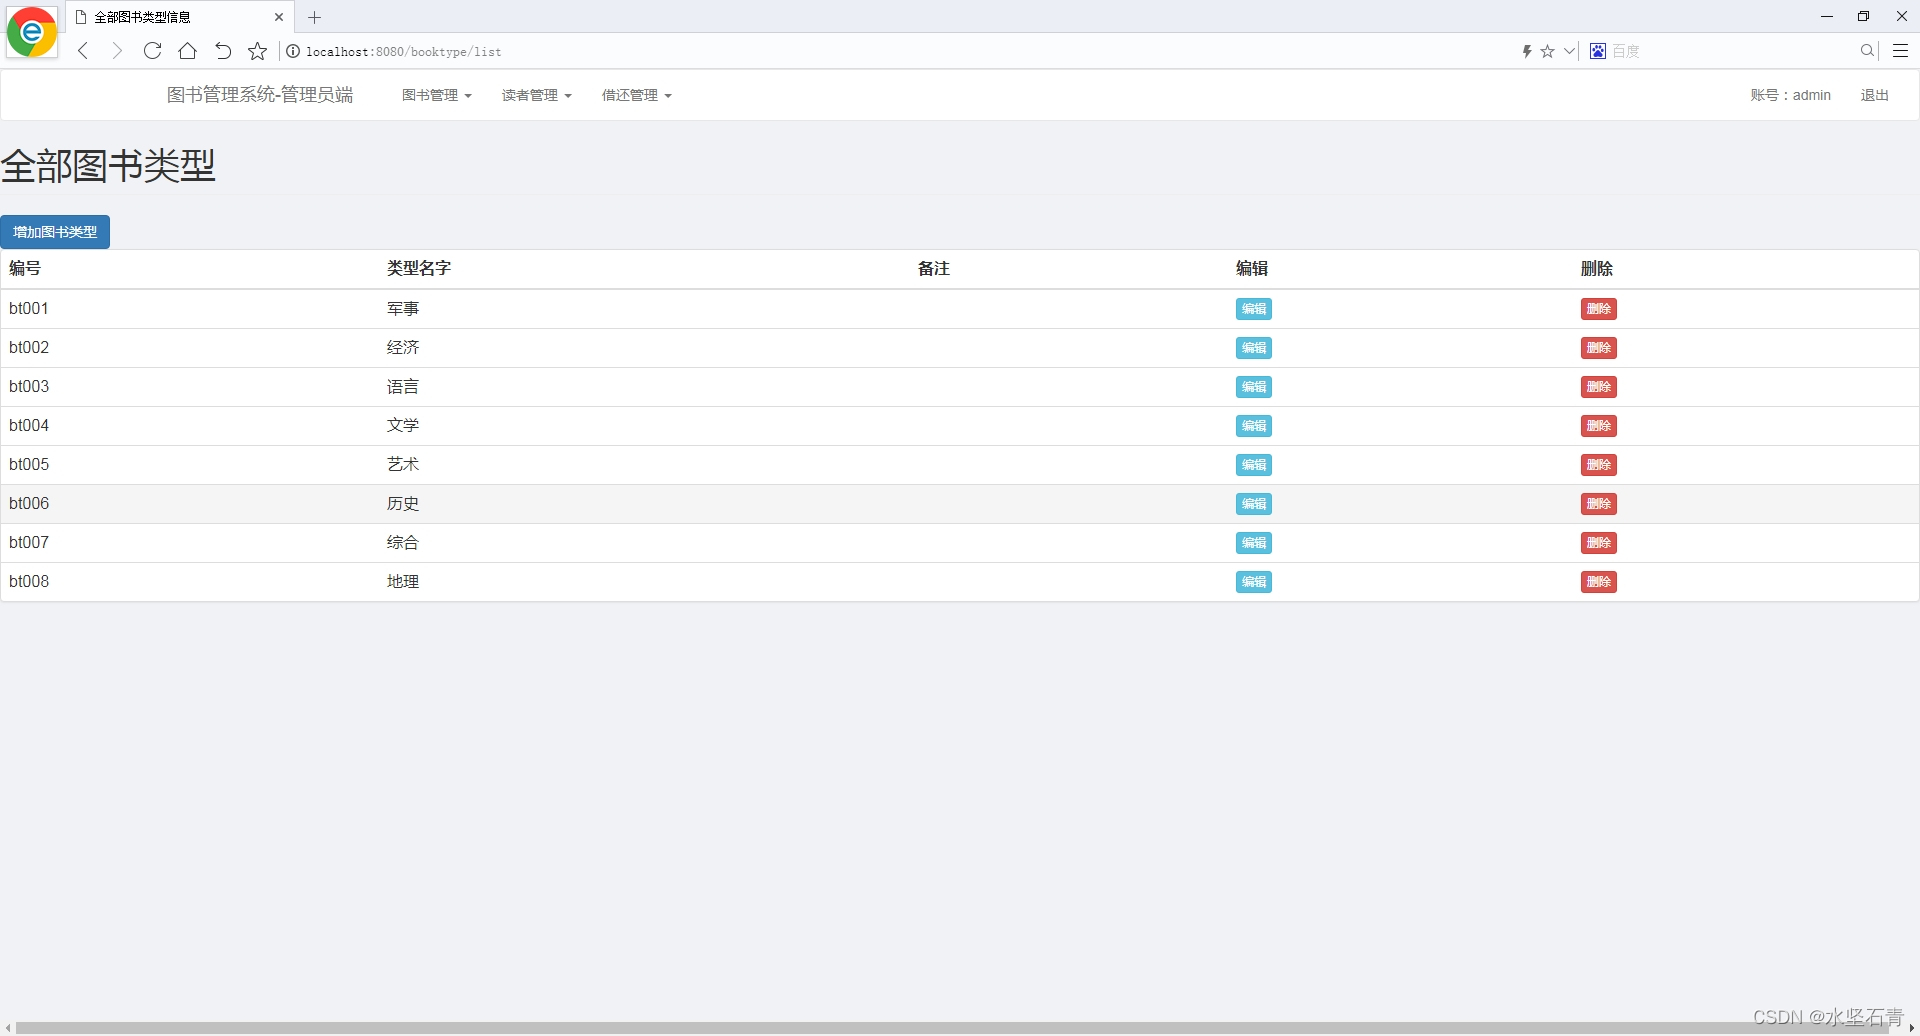The height and width of the screenshot is (1036, 1920).
Task: Click the search icon near top right
Action: pyautogui.click(x=1866, y=50)
